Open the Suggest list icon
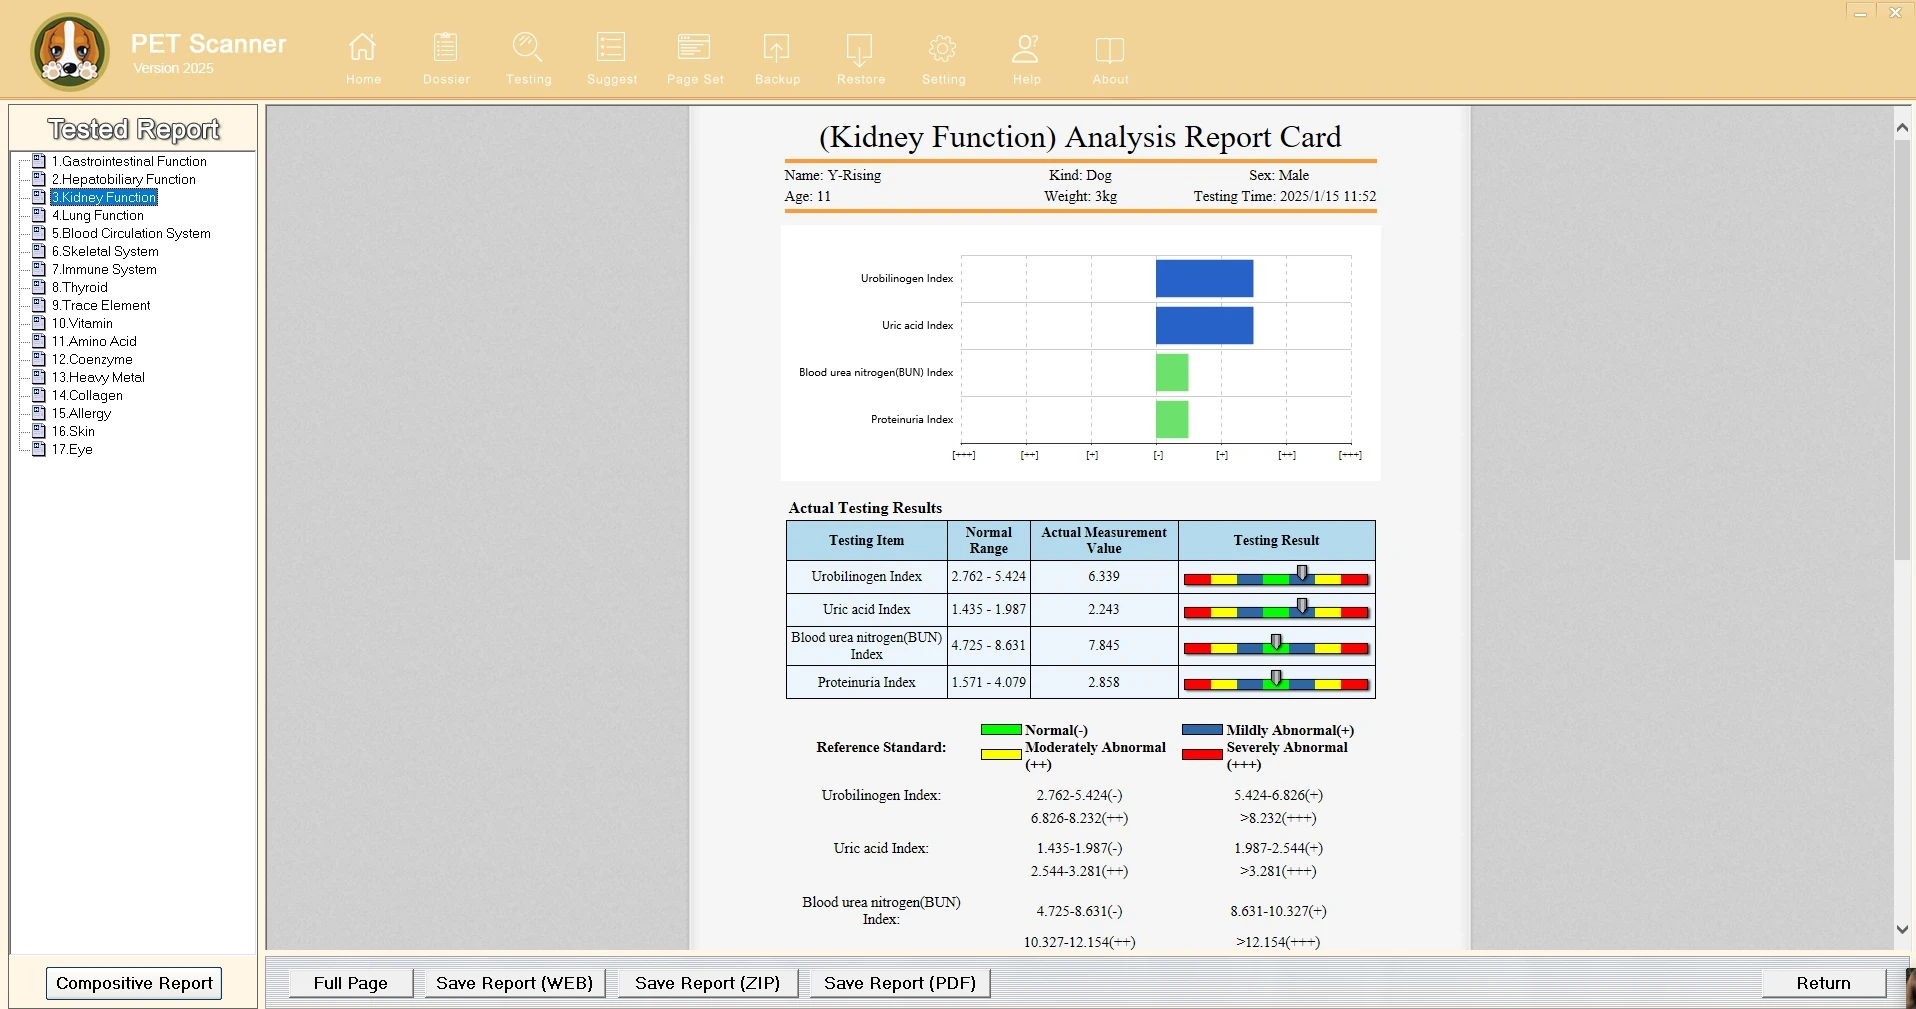Image resolution: width=1916 pixels, height=1009 pixels. tap(611, 48)
